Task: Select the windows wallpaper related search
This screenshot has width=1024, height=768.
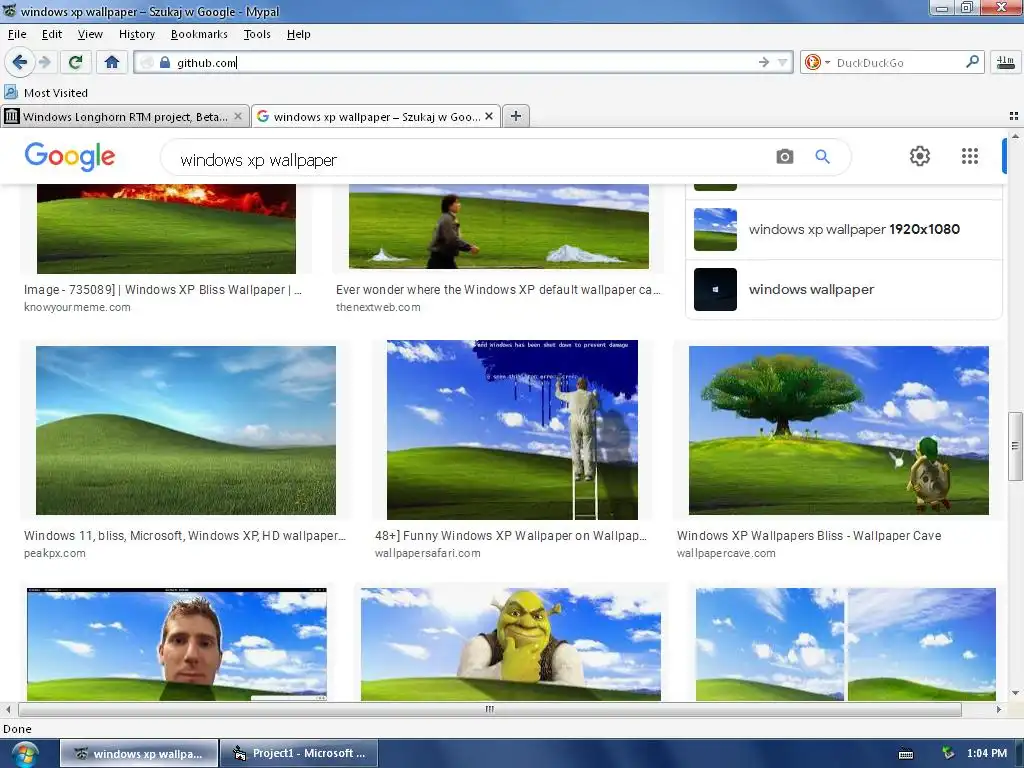Action: pos(844,289)
